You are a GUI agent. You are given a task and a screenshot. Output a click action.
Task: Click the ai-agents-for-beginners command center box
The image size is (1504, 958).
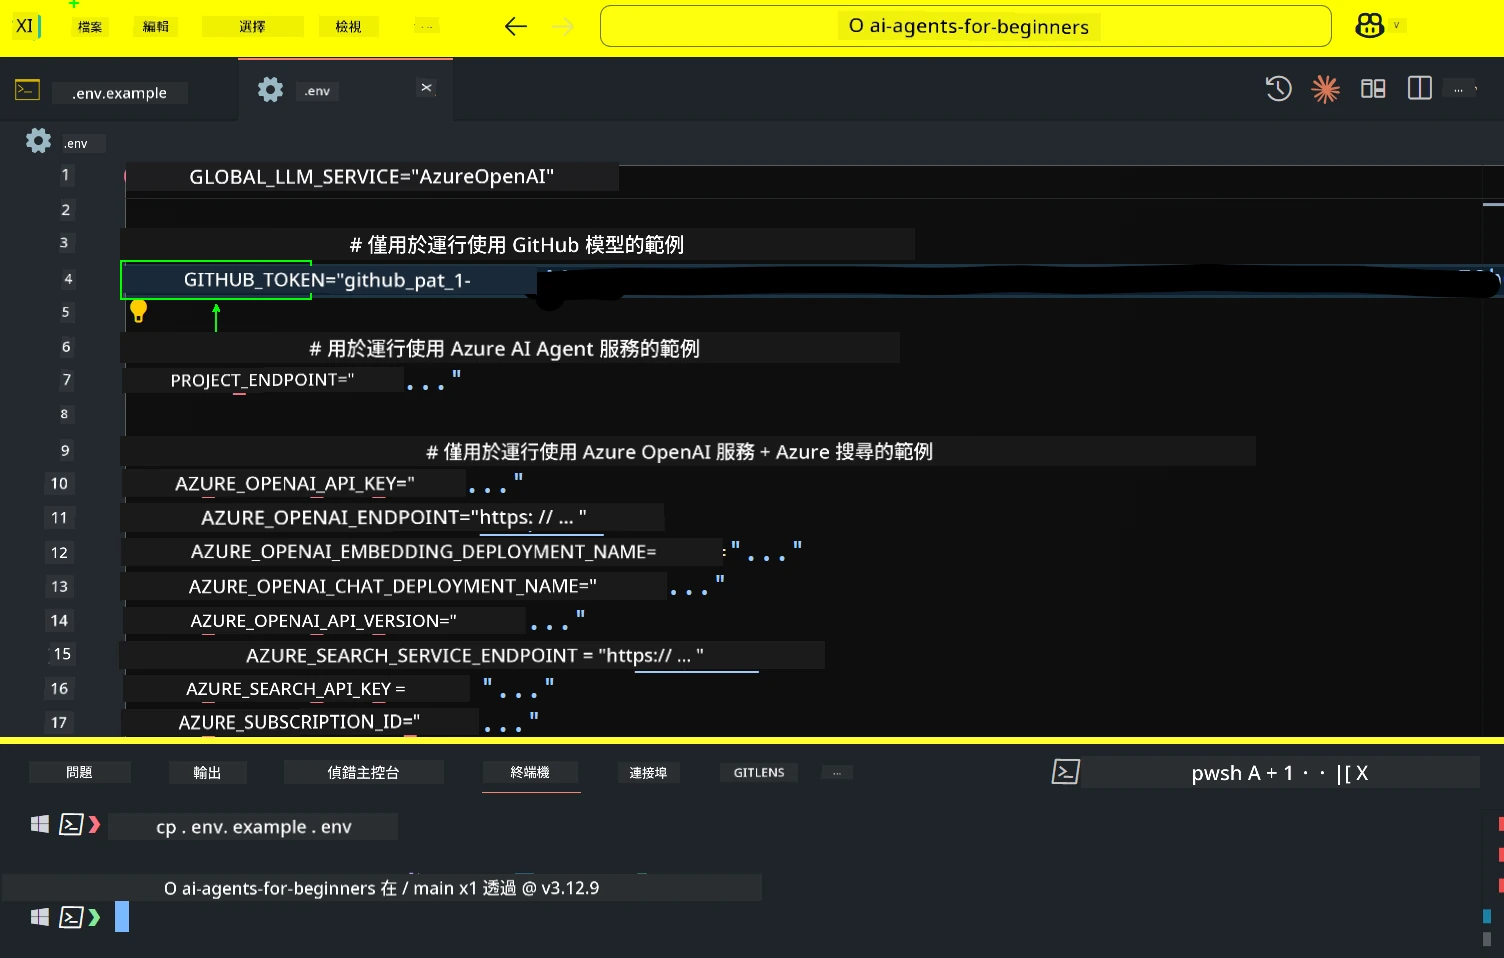(964, 26)
